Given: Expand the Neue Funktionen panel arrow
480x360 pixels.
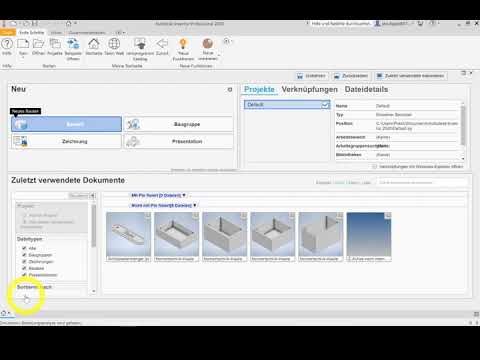Looking at the screenshot, I should 219,55.
